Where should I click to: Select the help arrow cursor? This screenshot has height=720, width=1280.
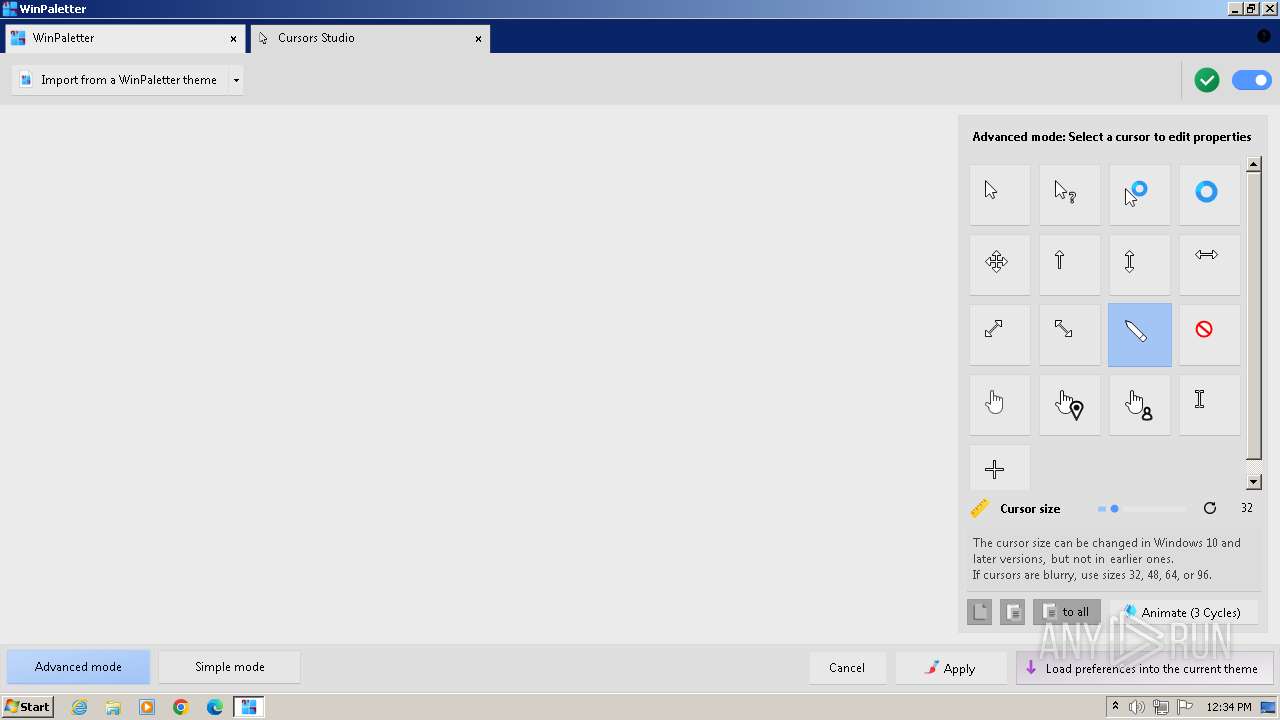1069,195
